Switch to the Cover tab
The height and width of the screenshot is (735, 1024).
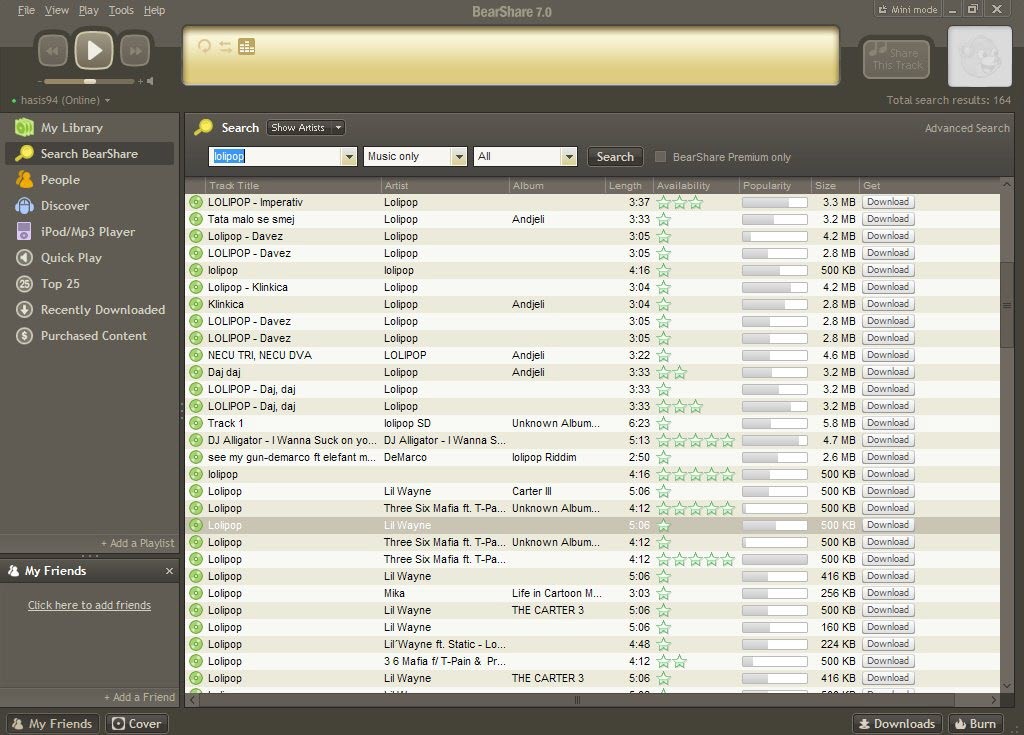pyautogui.click(x=136, y=723)
